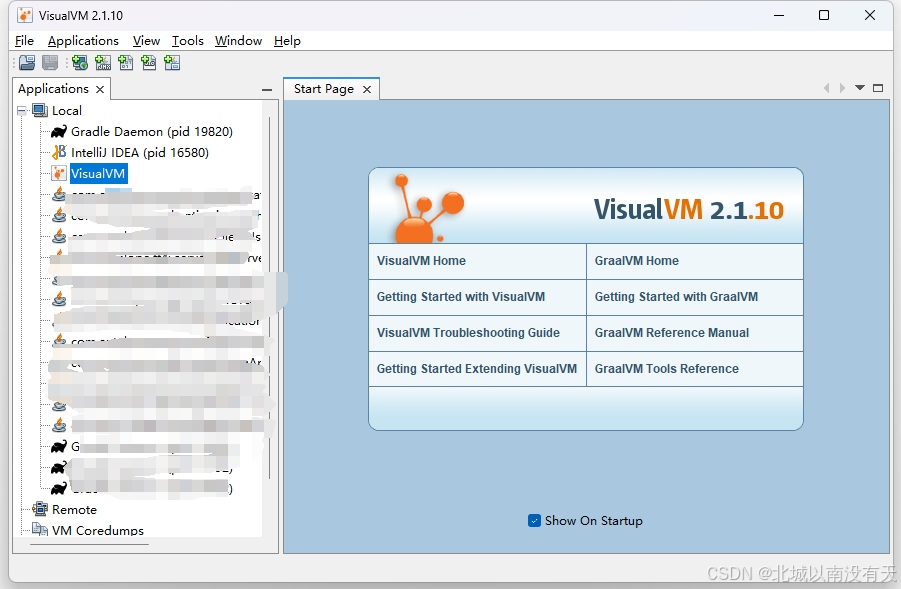Open the File menu

[24, 41]
